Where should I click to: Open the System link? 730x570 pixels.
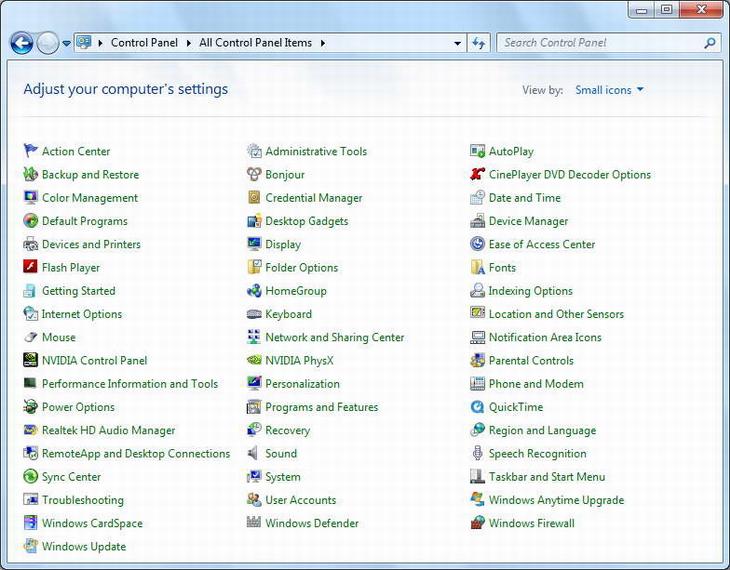(x=283, y=477)
